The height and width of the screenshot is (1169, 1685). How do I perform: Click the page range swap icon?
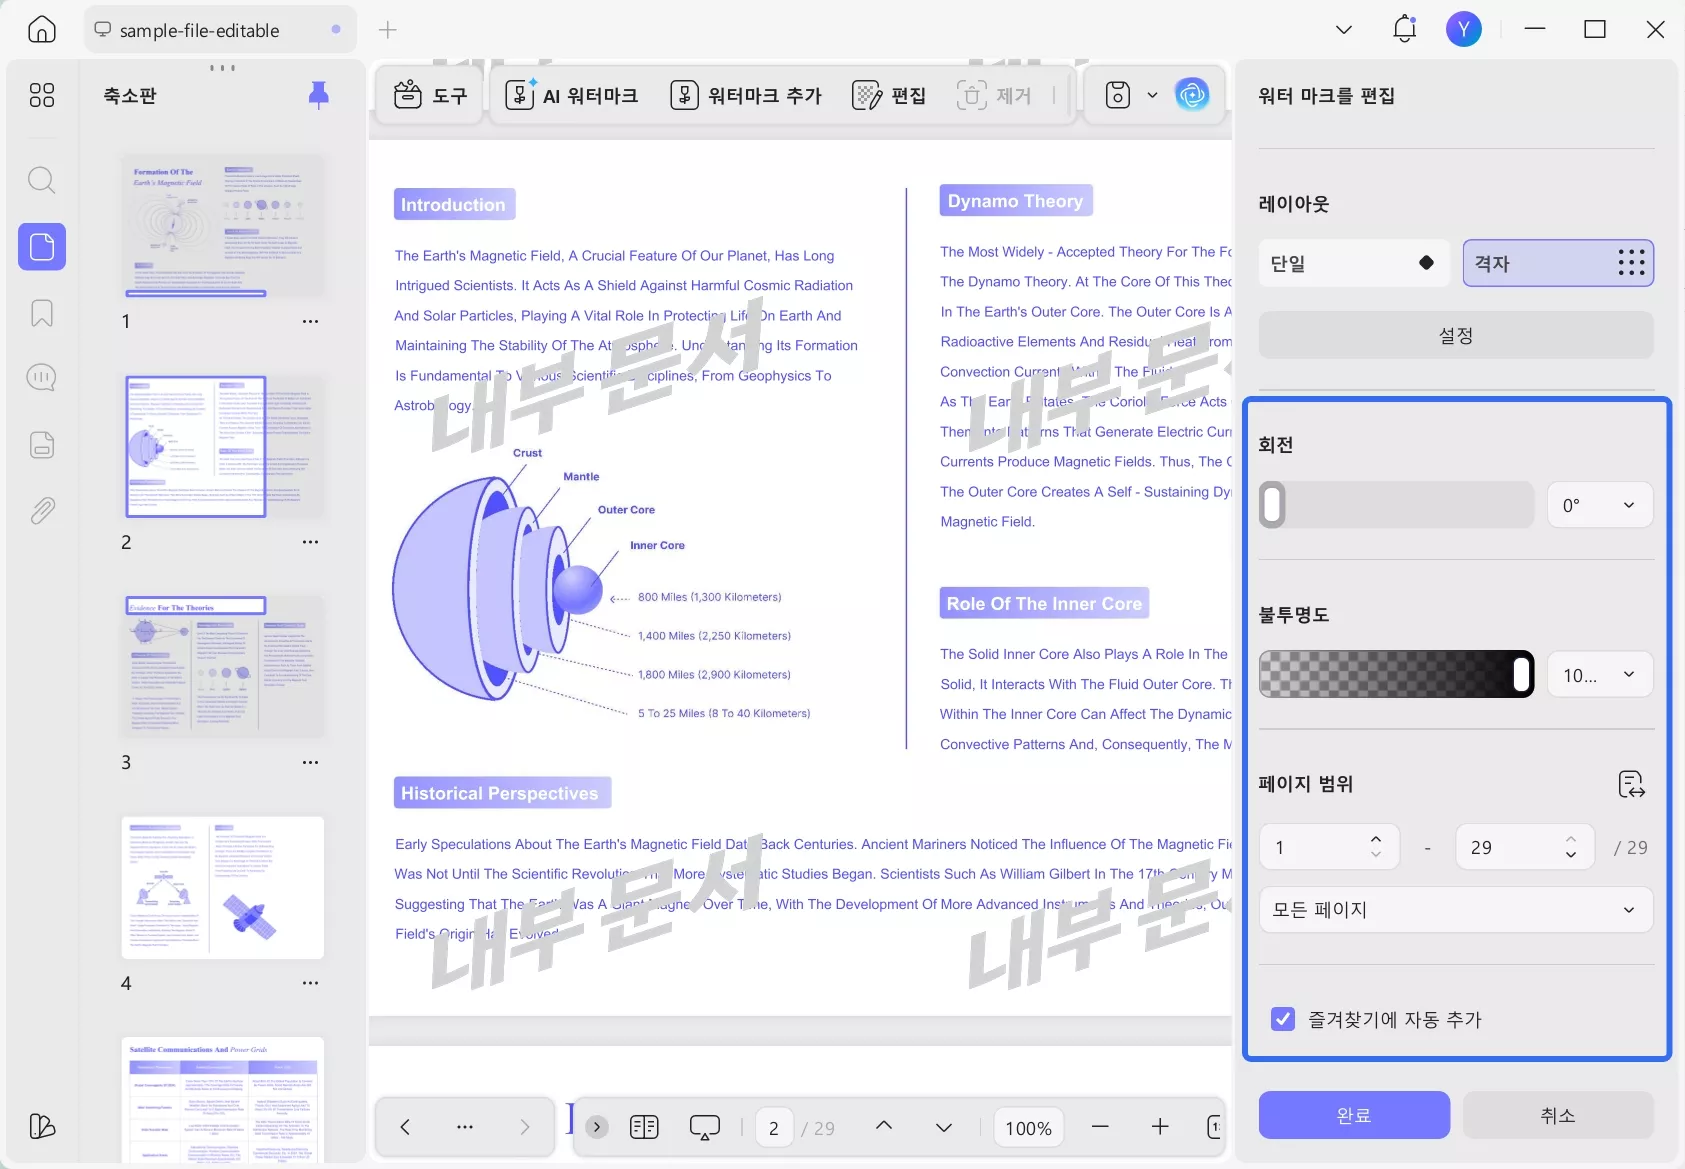[1631, 784]
